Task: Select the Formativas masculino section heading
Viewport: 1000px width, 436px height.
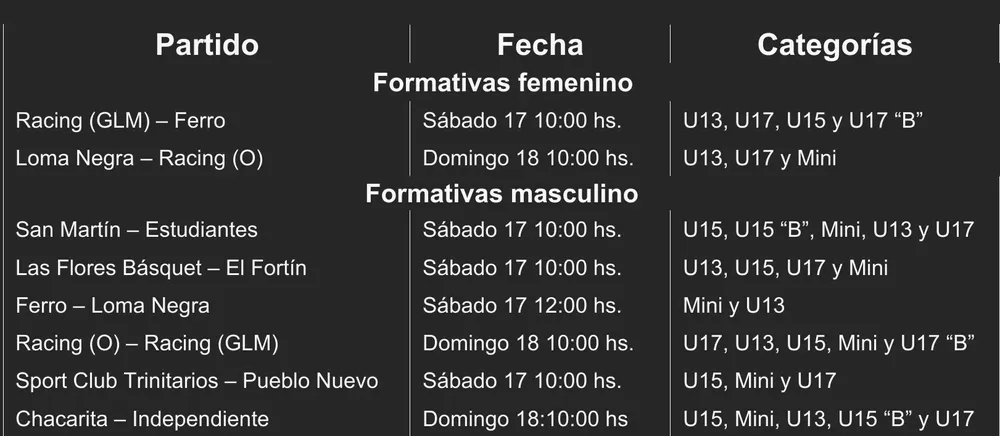Action: click(x=502, y=193)
